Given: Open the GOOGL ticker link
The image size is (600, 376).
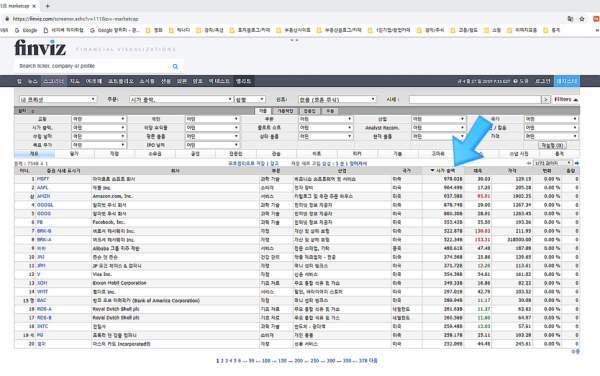Looking at the screenshot, I should 45,205.
